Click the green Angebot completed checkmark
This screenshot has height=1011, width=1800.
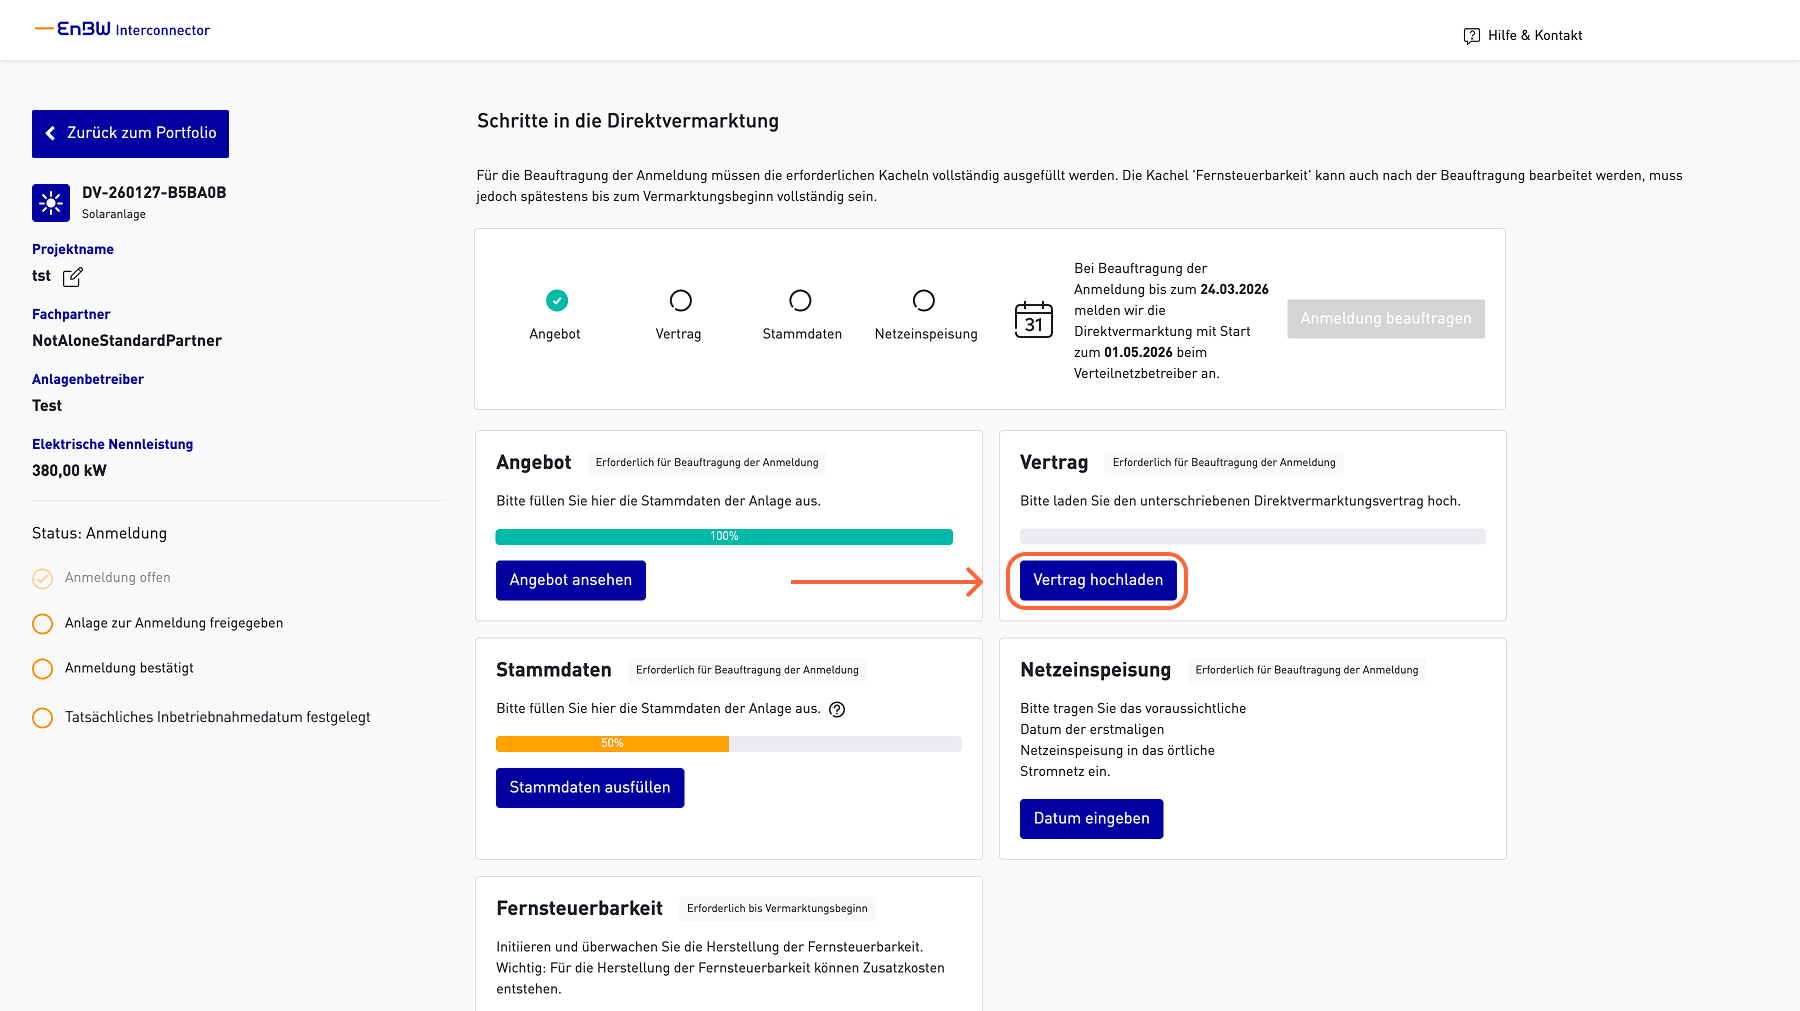coord(557,300)
